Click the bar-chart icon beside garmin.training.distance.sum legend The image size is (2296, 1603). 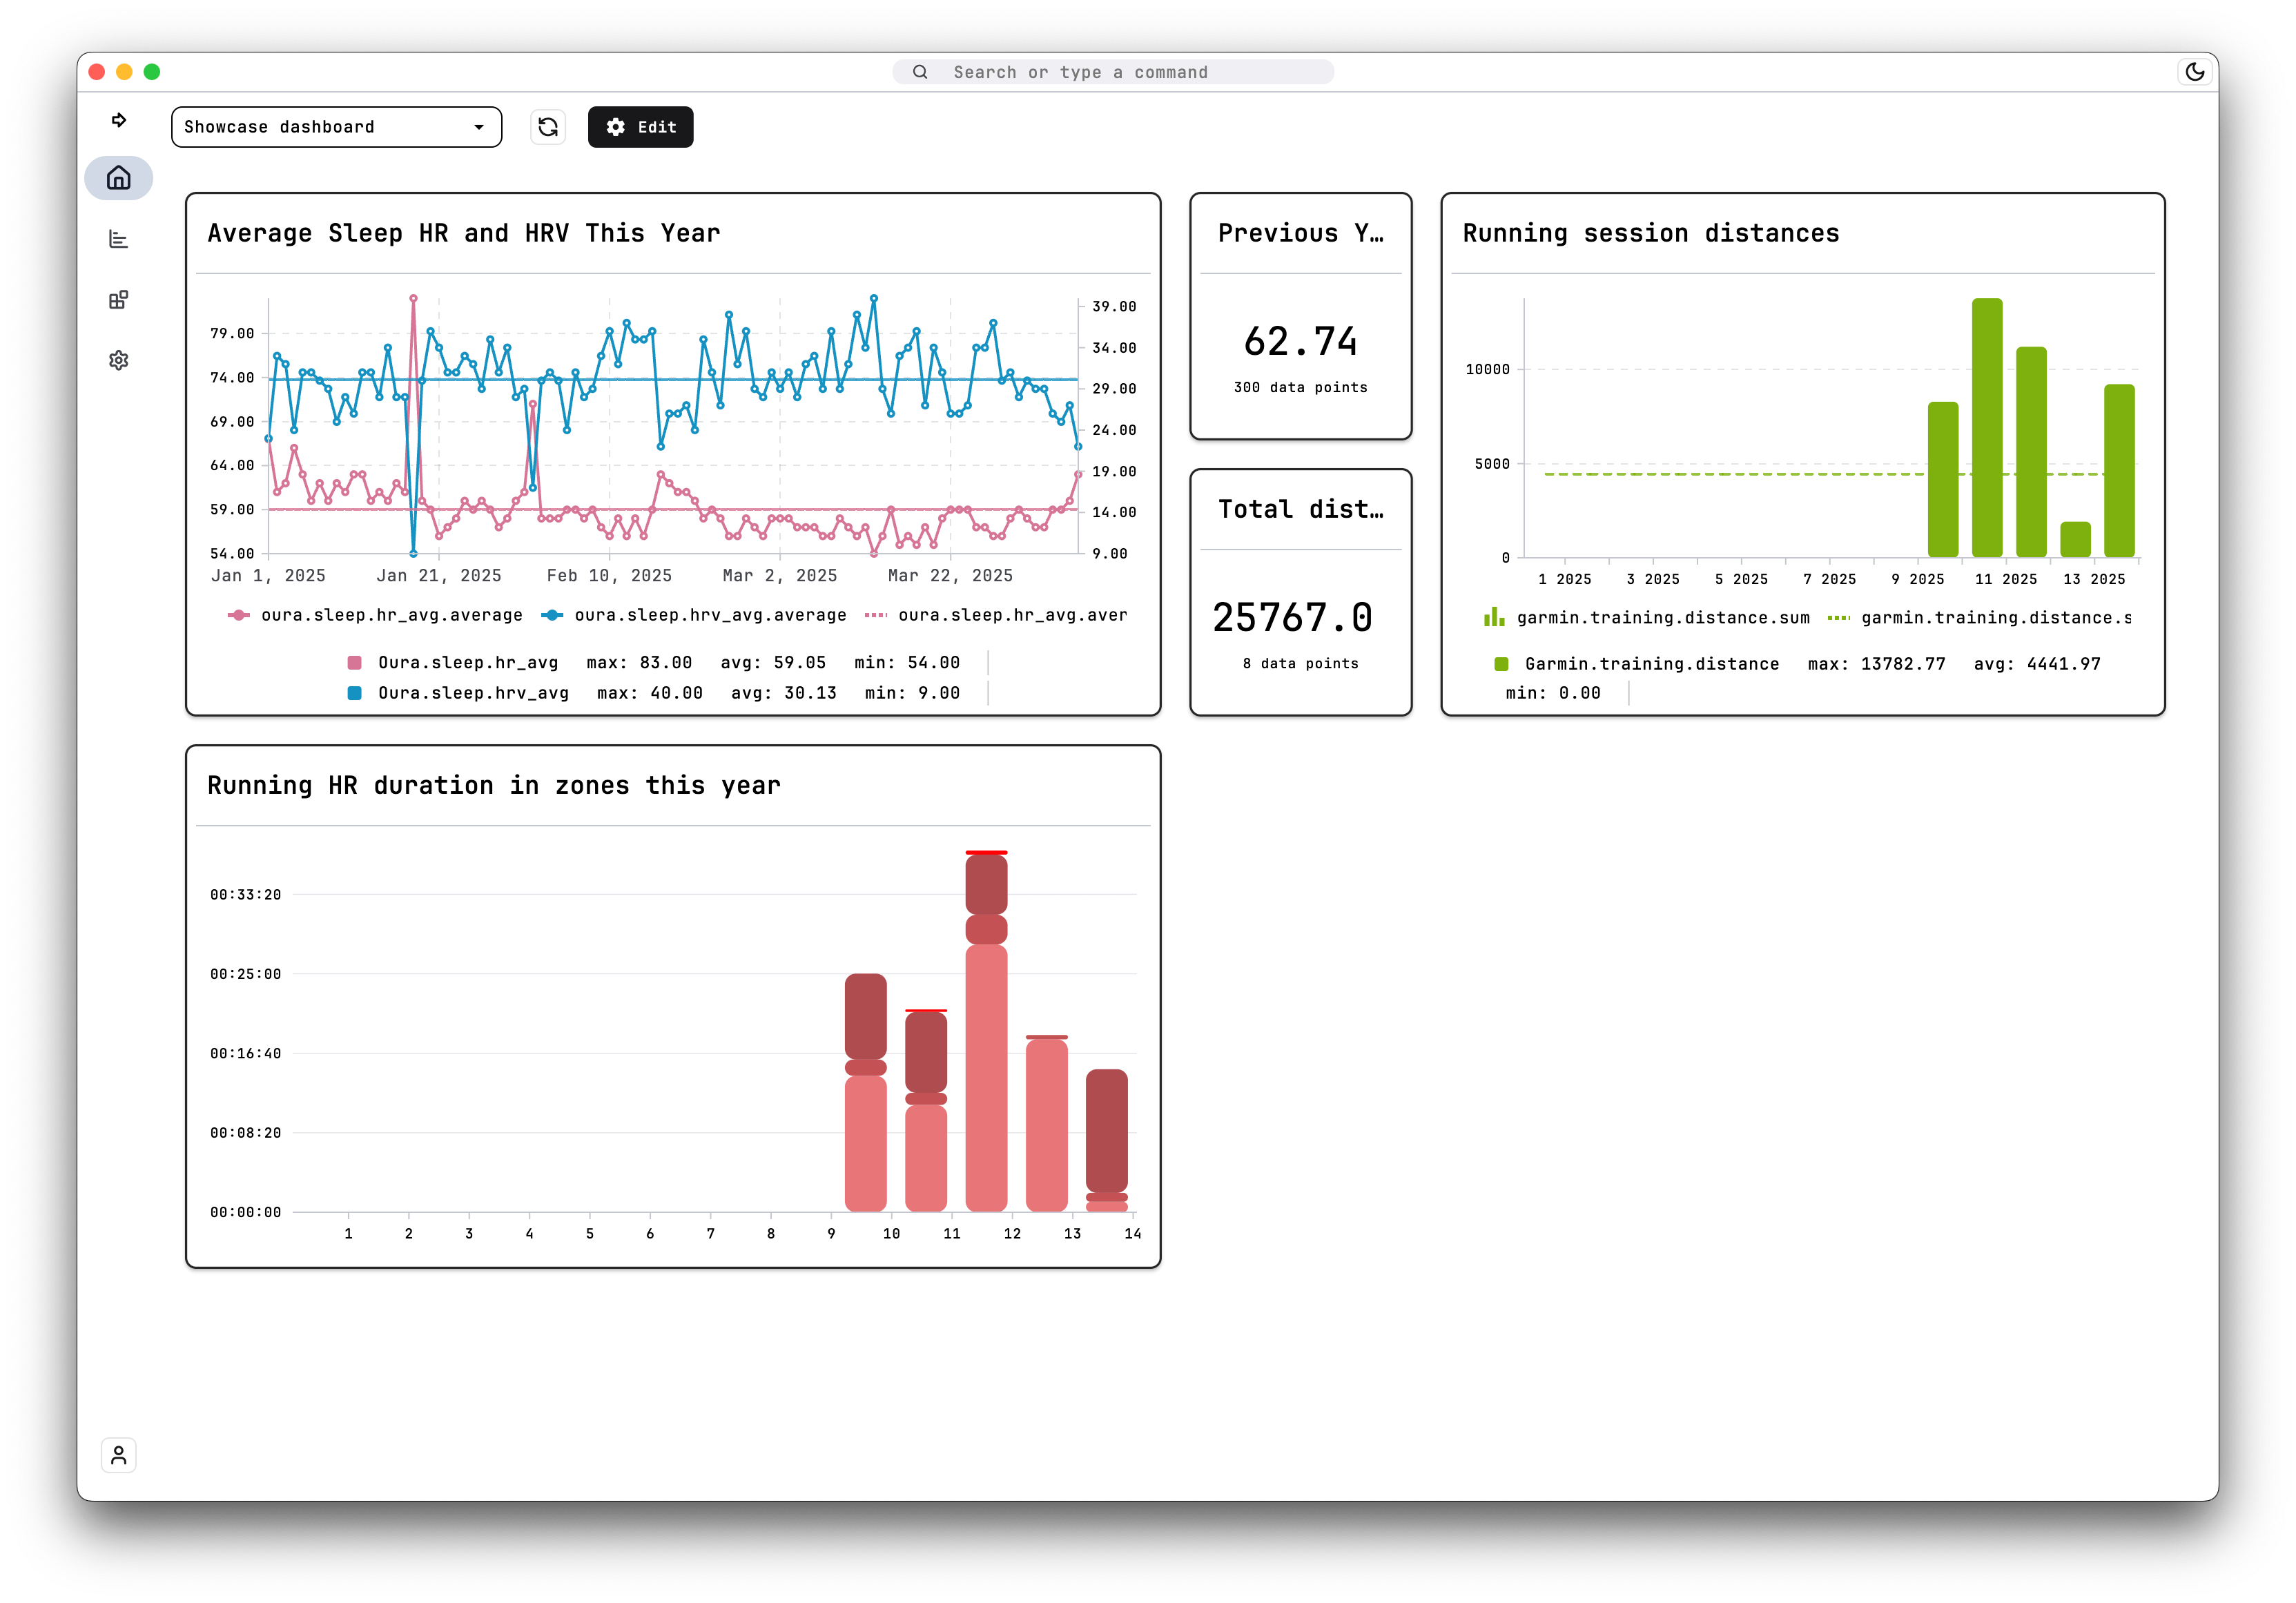[x=1494, y=617]
